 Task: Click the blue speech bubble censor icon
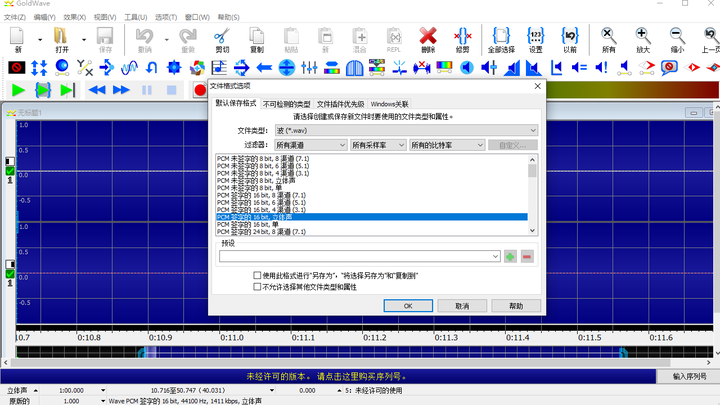[669, 68]
